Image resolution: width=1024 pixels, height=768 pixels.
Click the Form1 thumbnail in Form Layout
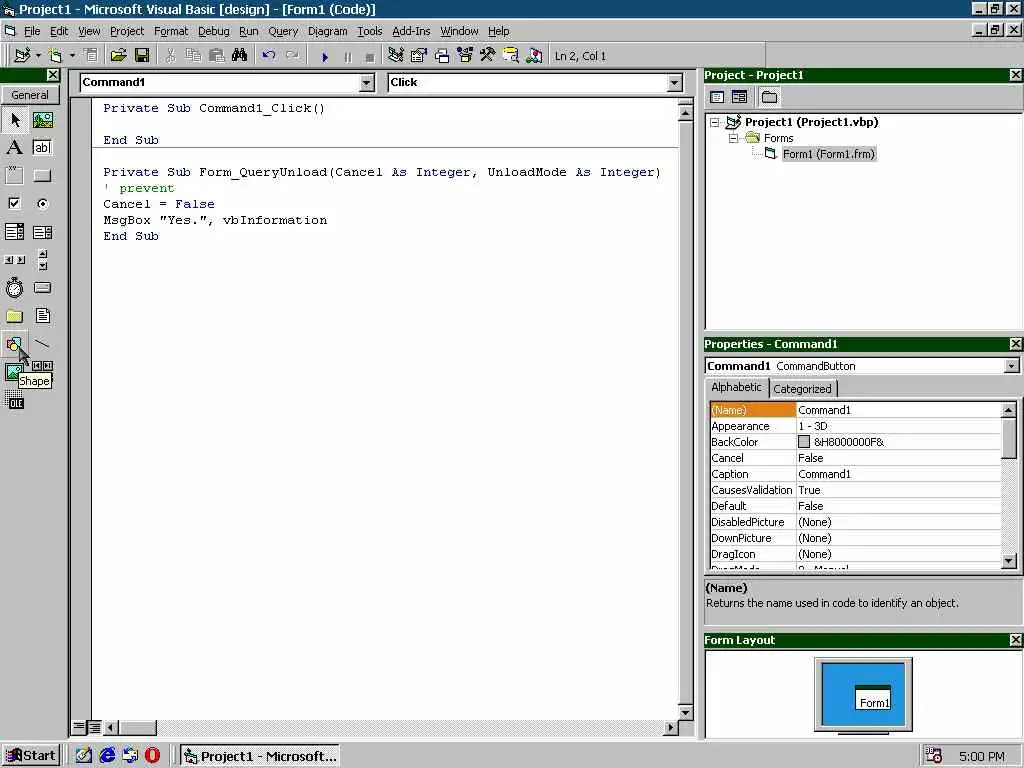pos(873,697)
